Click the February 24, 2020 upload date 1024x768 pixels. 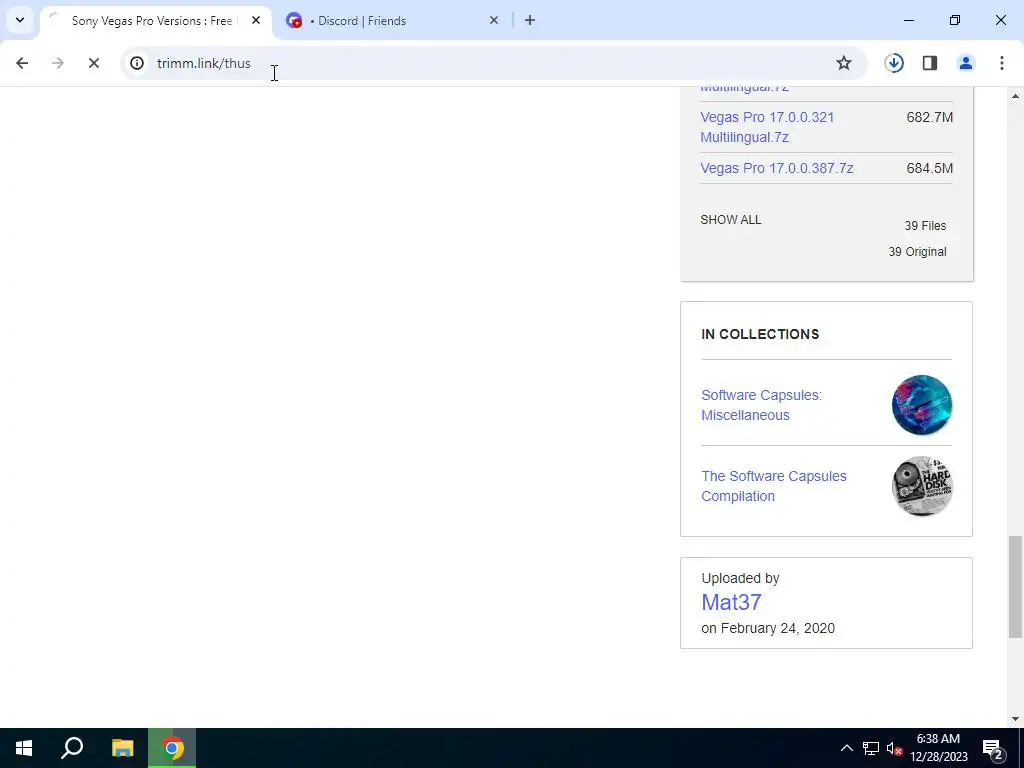(777, 628)
